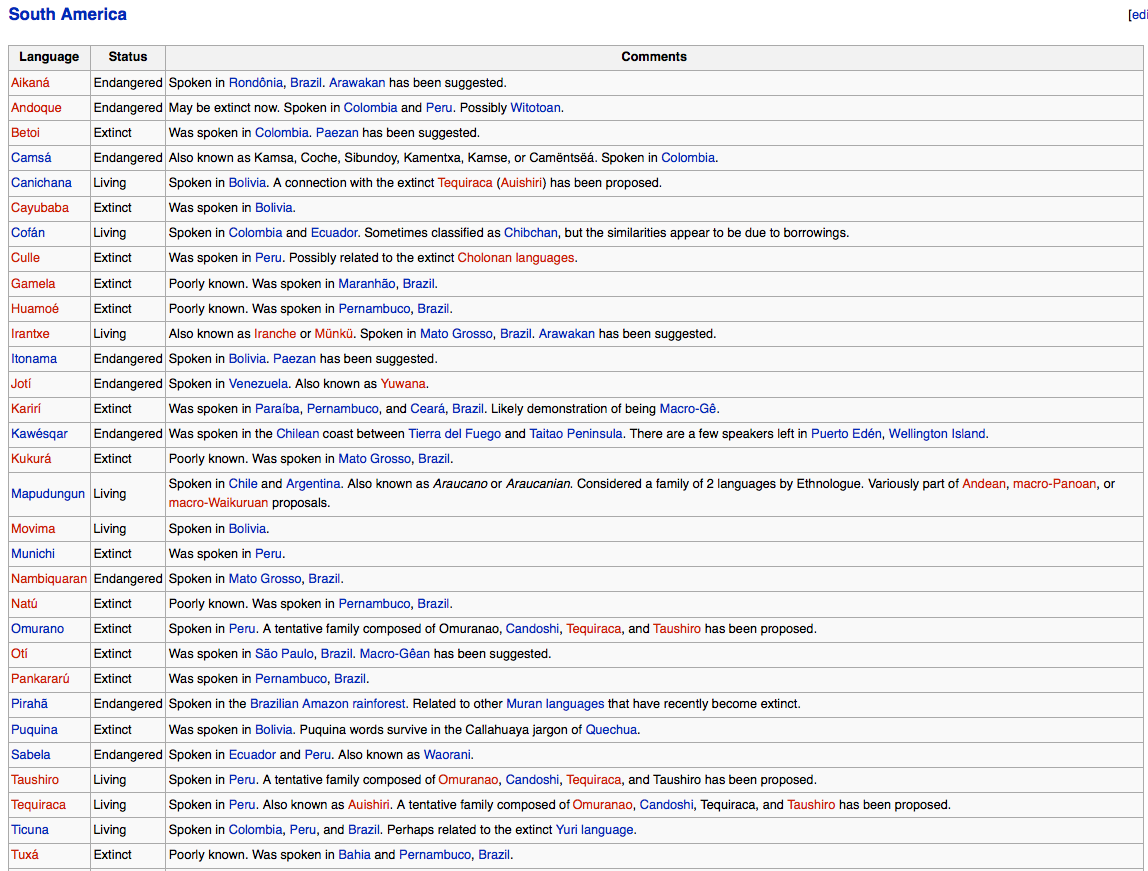
Task: Go to the Cofán language page
Action: pos(28,232)
